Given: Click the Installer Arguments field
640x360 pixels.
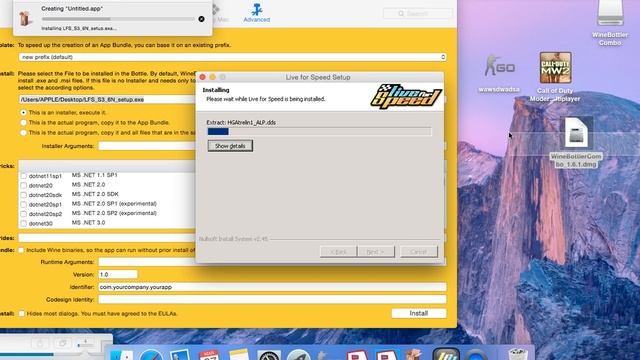Looking at the screenshot, I should (x=147, y=146).
